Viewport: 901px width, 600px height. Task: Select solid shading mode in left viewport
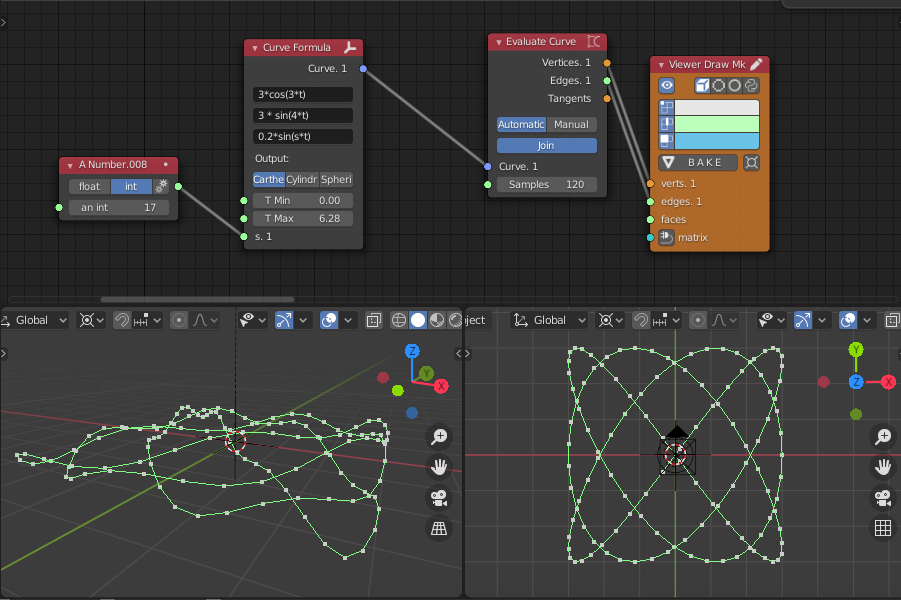click(418, 321)
